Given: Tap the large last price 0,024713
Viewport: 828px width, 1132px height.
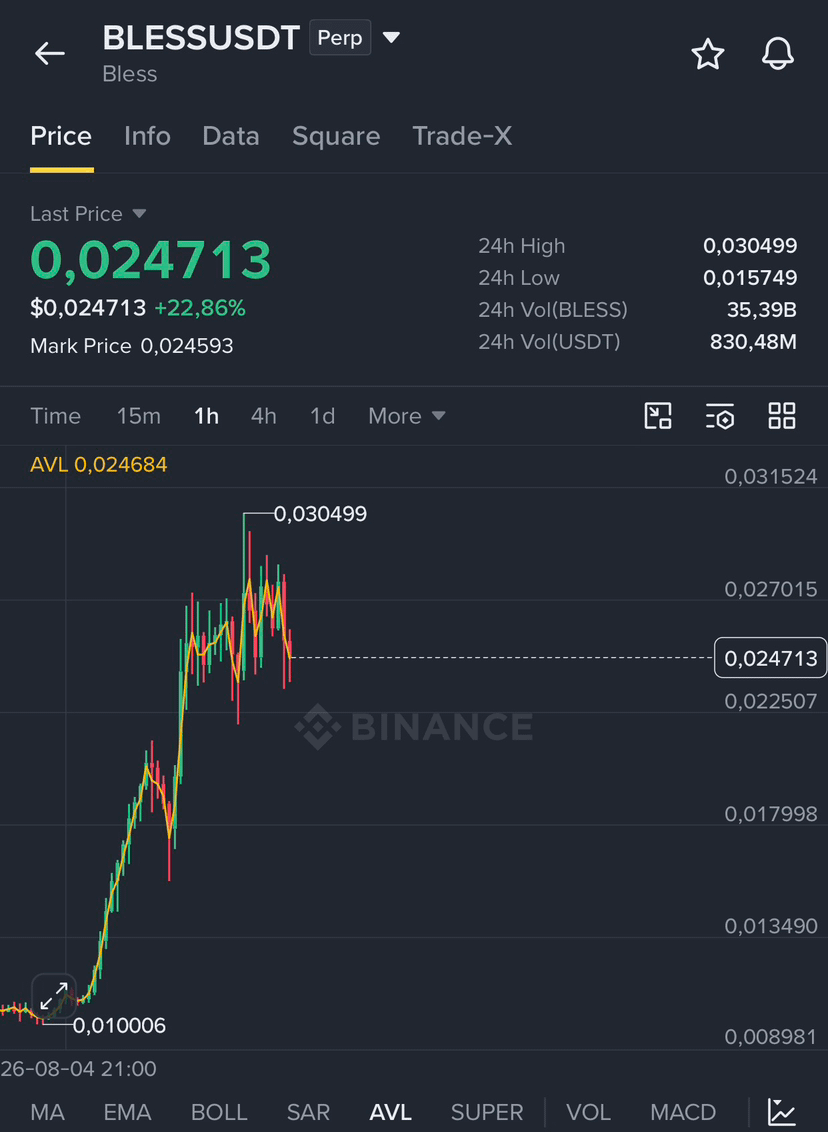Looking at the screenshot, I should (x=151, y=259).
